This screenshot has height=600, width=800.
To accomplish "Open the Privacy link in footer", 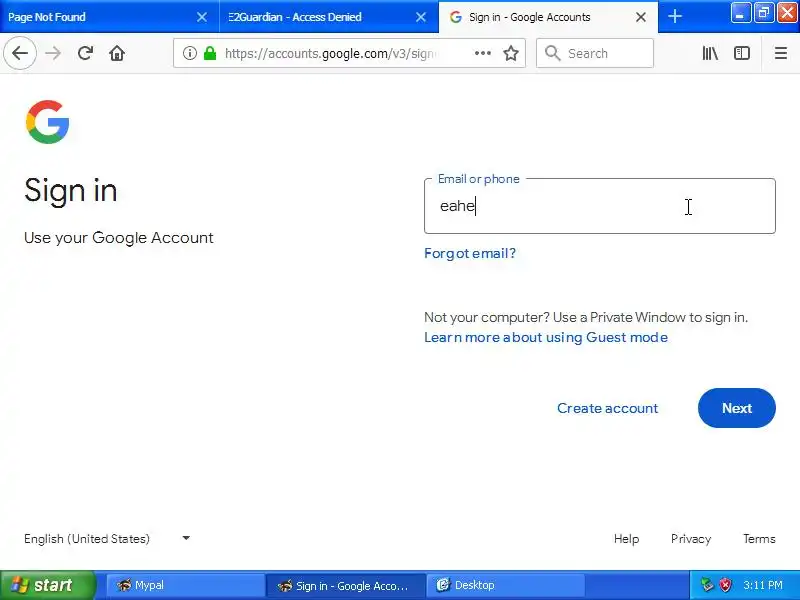I will coord(691,539).
